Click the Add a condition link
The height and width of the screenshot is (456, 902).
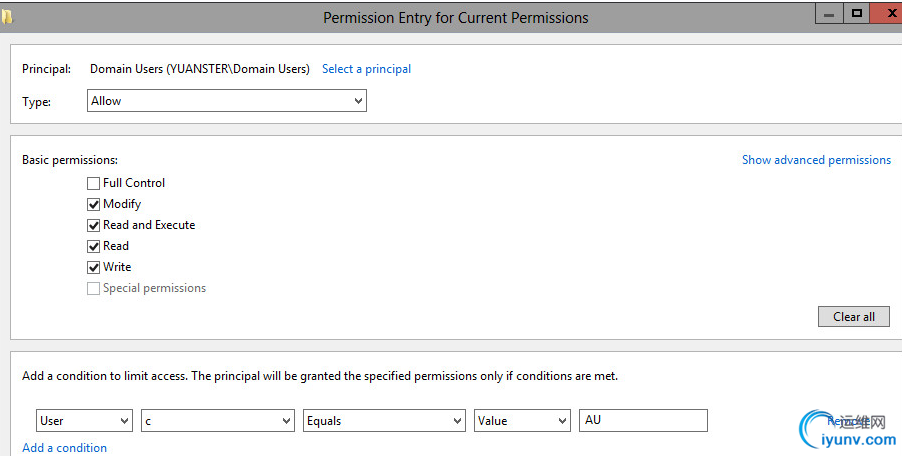pos(64,447)
